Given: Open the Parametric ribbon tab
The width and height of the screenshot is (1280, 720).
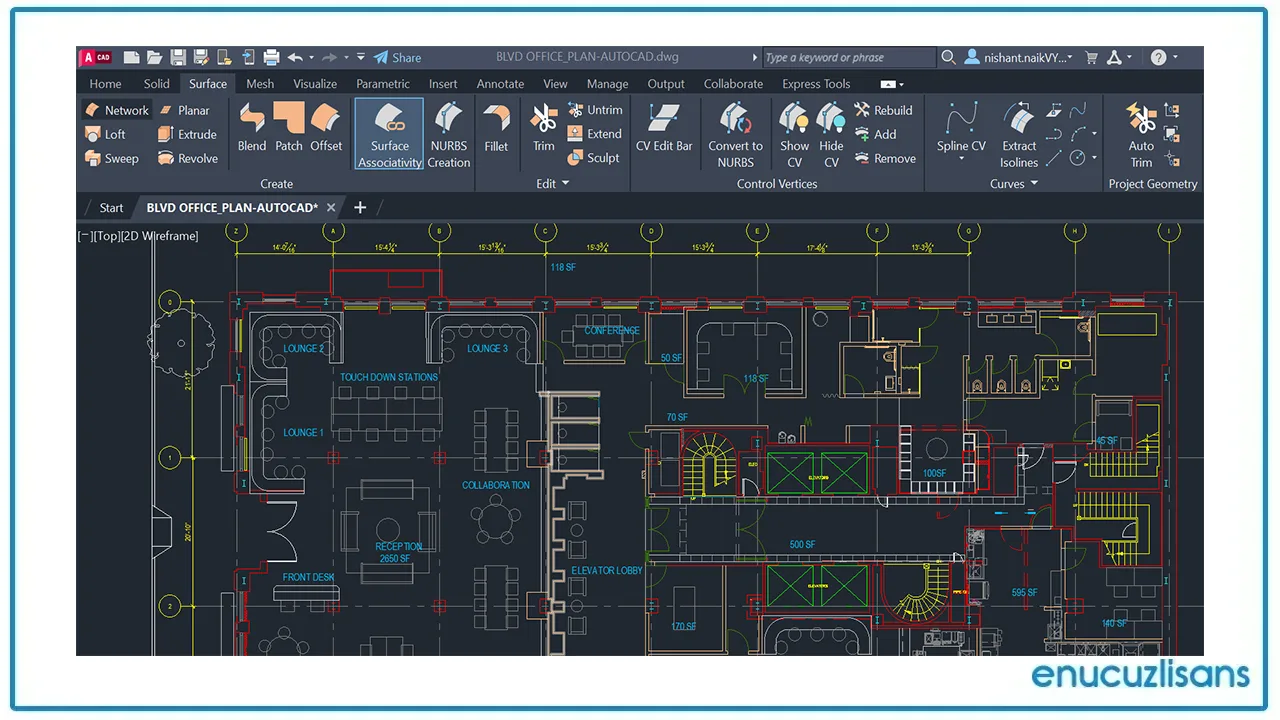Looking at the screenshot, I should (x=383, y=84).
